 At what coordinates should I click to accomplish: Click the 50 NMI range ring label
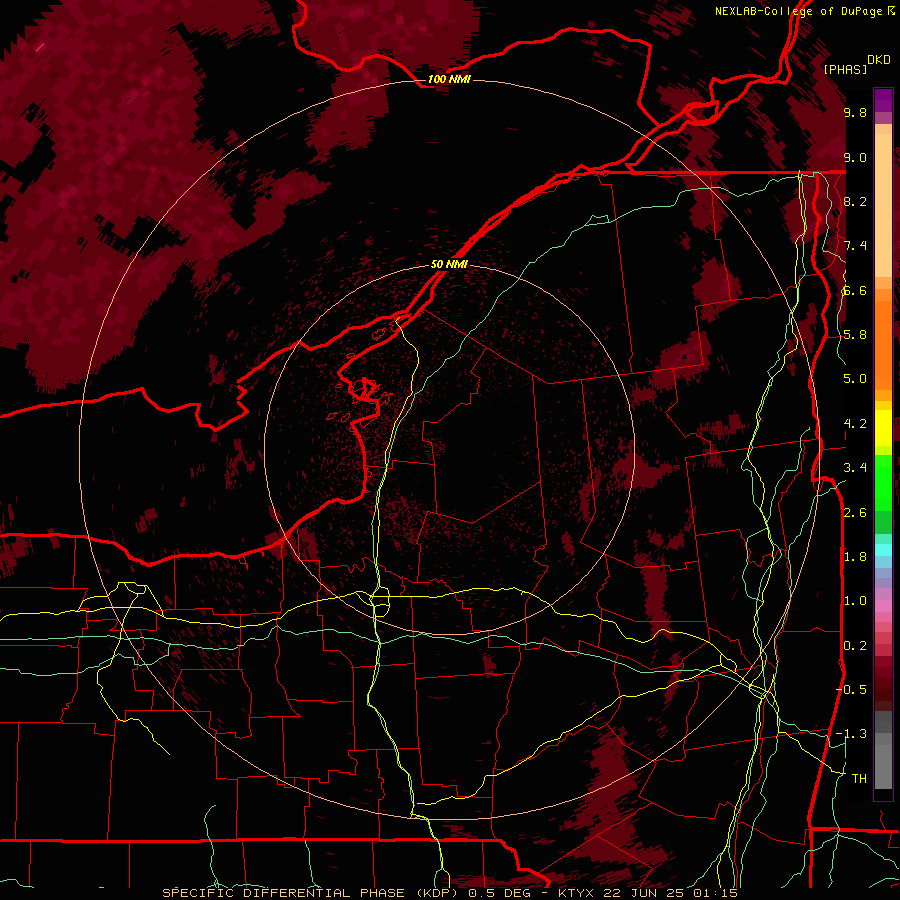[449, 264]
